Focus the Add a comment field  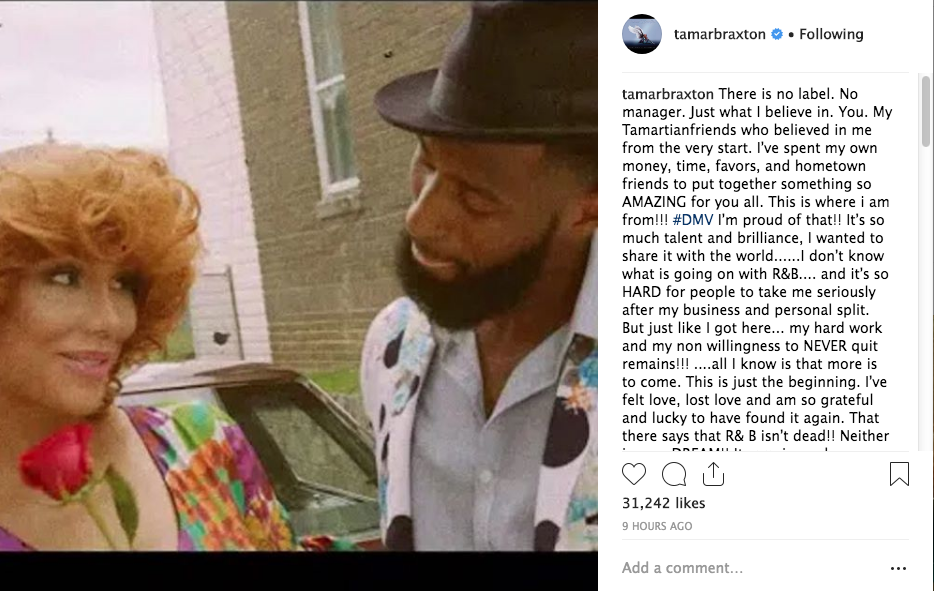tap(751, 568)
